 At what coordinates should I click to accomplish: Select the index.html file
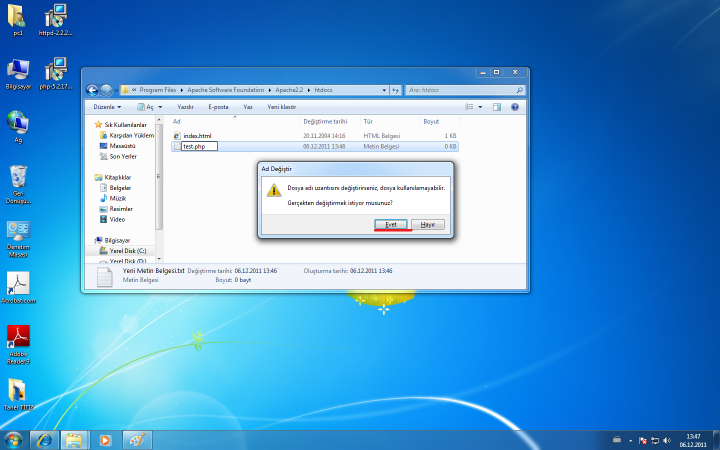tap(197, 135)
